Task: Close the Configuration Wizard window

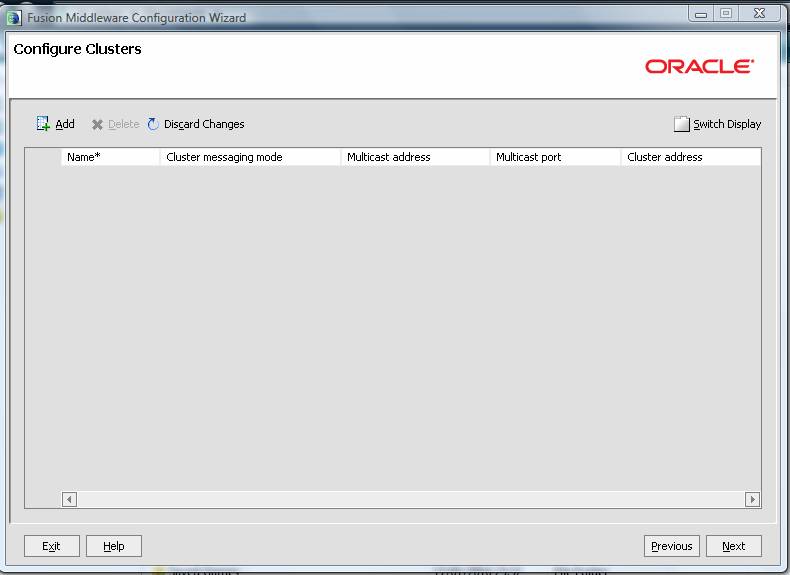Action: pyautogui.click(x=759, y=14)
